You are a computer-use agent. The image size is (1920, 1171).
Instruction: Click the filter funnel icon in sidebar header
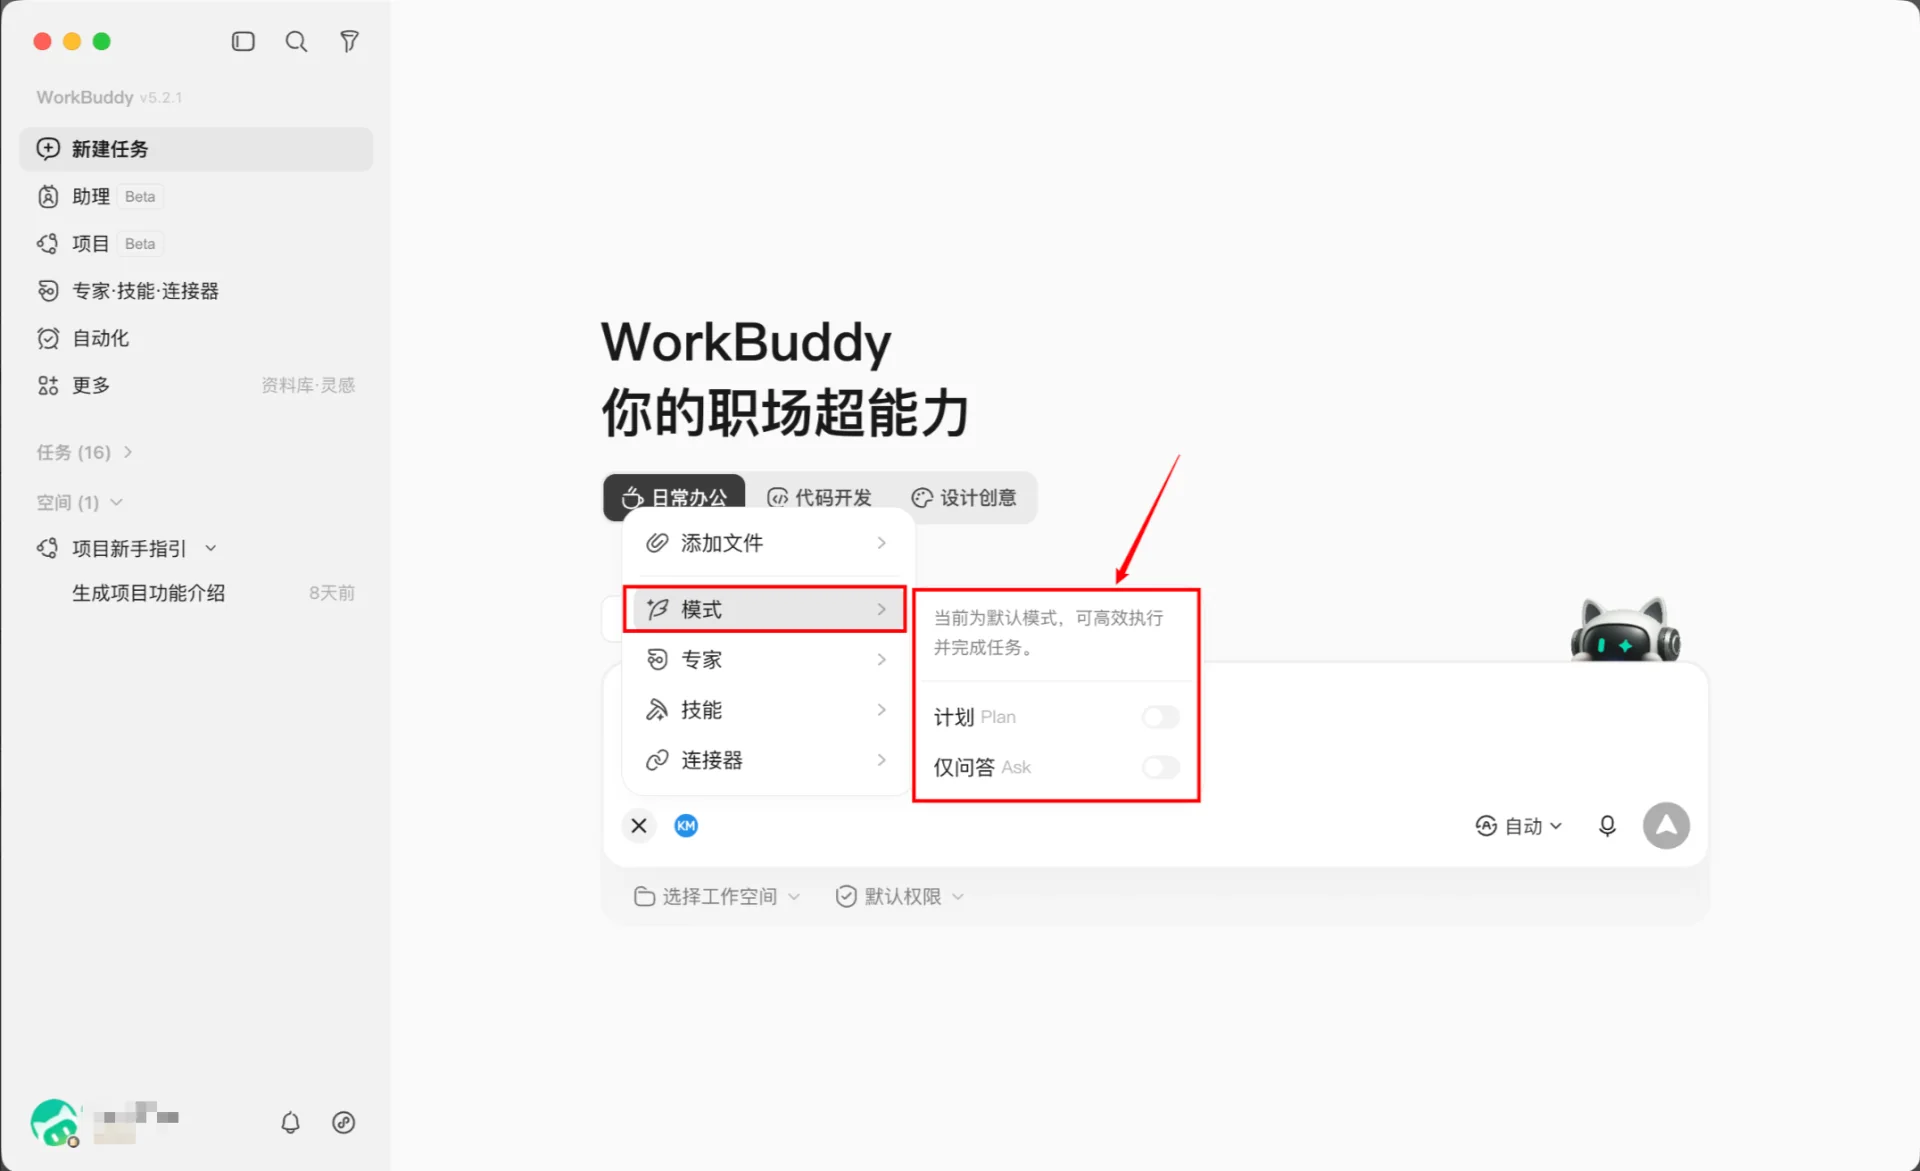(x=349, y=41)
